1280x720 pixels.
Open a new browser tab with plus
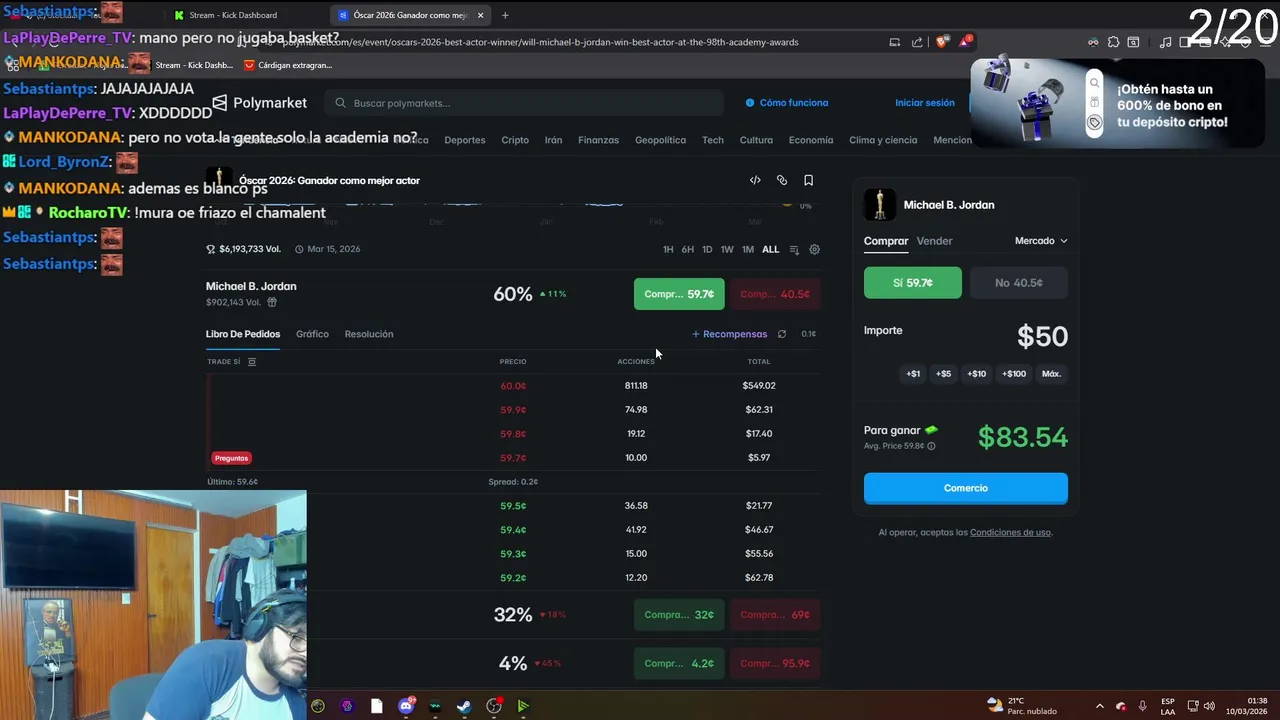tap(505, 15)
